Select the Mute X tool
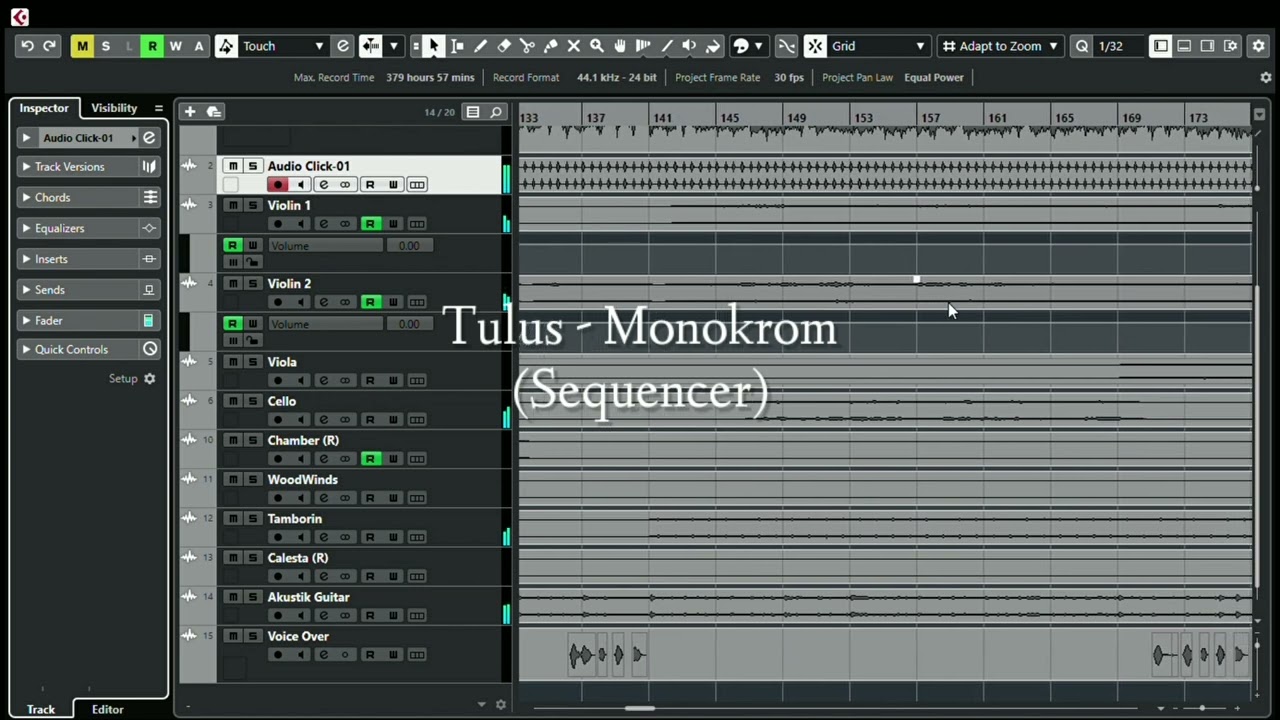Screen dimensions: 1280x720 click(x=574, y=46)
